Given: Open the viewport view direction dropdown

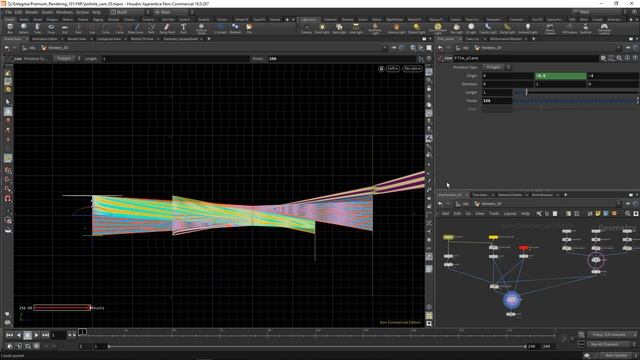Looking at the screenshot, I should (393, 69).
